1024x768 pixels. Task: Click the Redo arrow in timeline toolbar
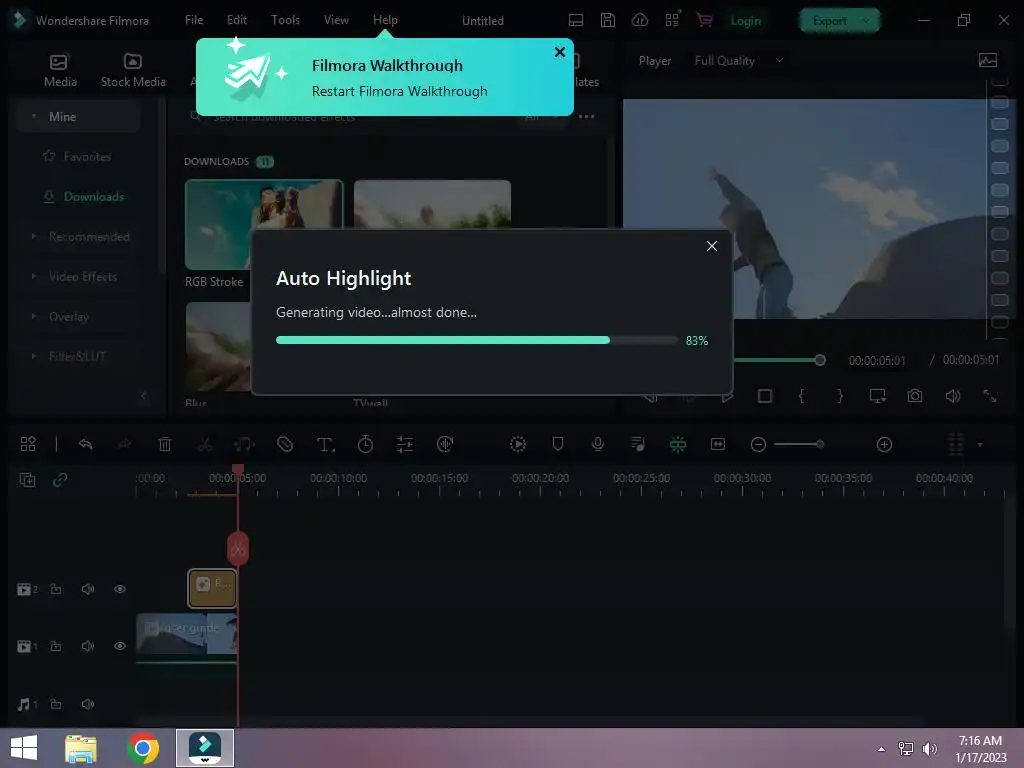click(x=124, y=444)
